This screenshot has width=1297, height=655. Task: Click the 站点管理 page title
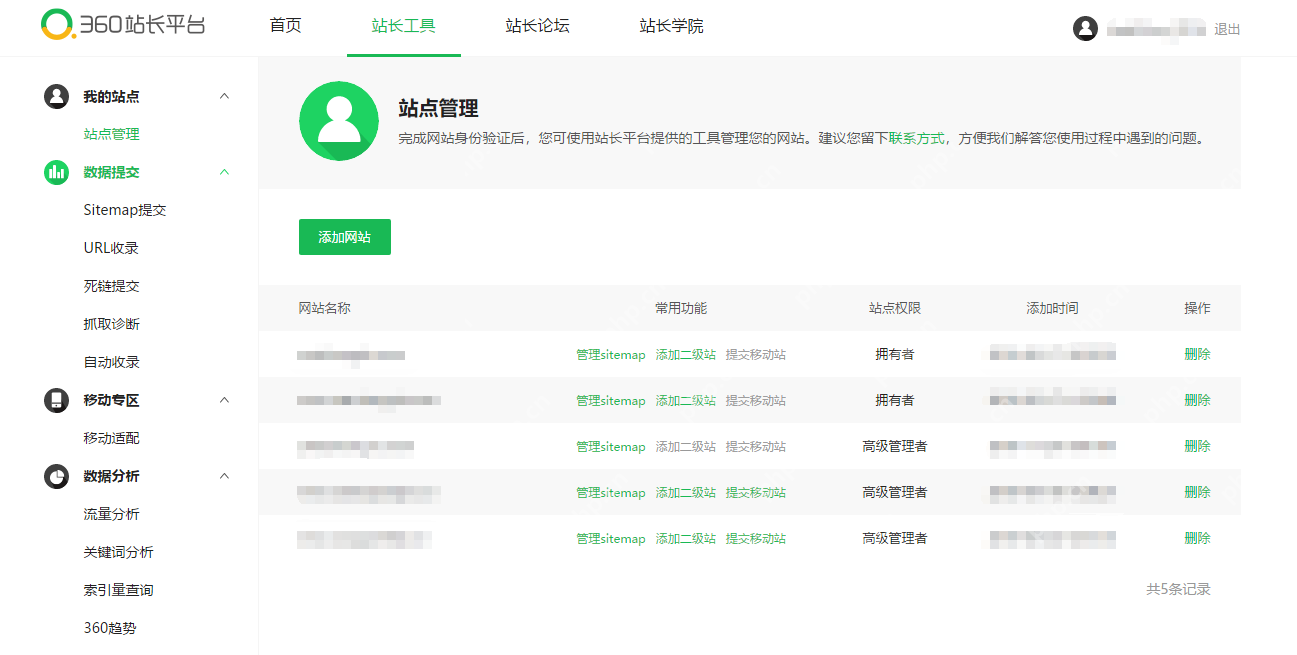438,109
